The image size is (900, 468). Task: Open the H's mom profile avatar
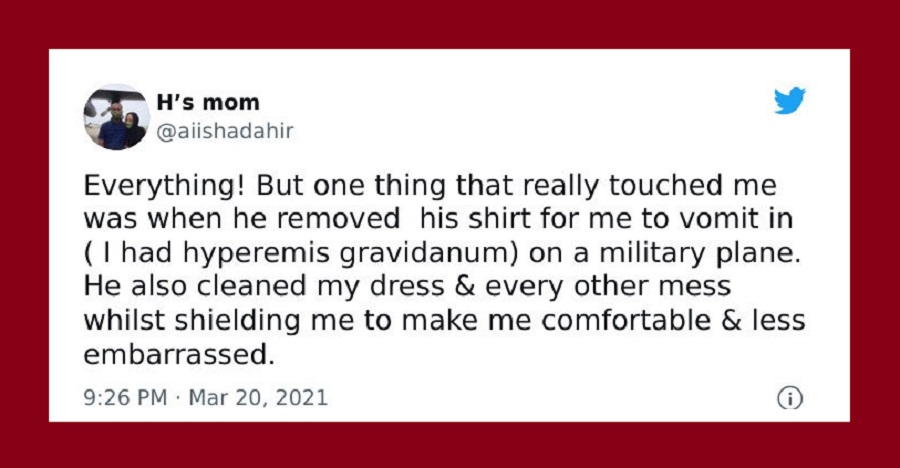click(117, 117)
